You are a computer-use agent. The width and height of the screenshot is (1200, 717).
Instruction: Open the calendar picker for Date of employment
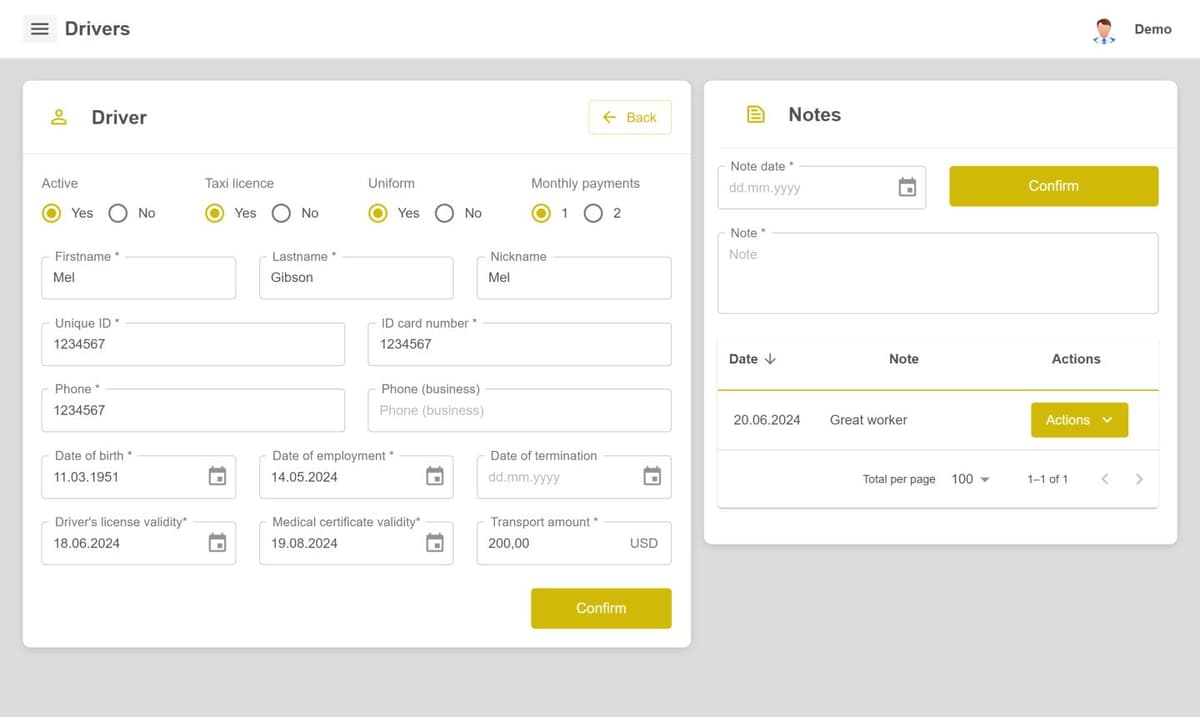(435, 477)
